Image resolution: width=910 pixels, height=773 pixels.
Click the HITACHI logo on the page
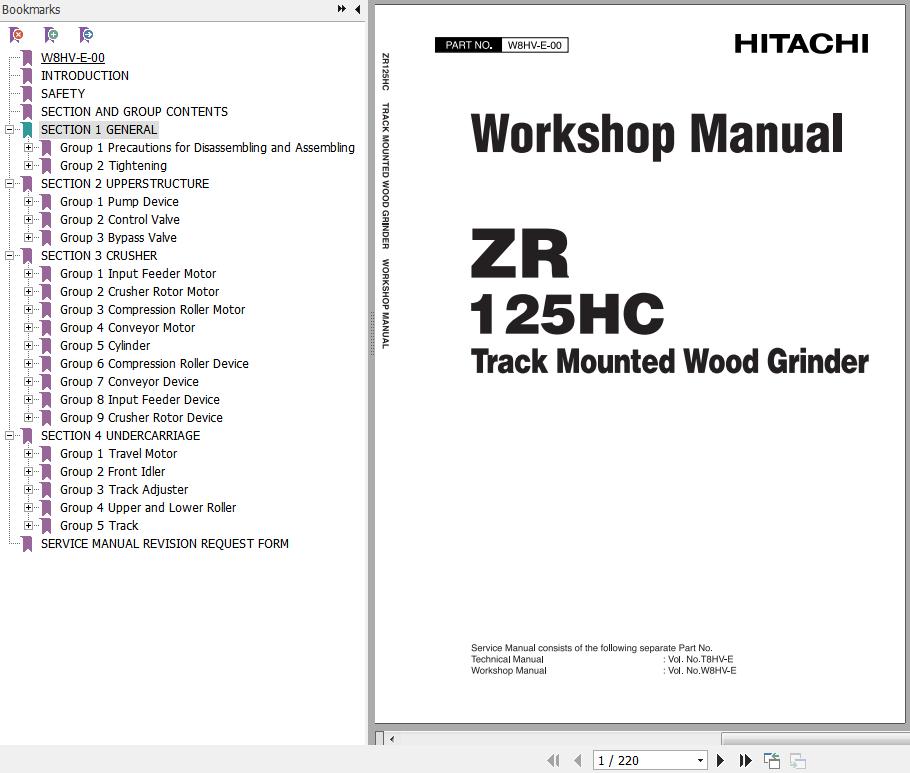[x=801, y=44]
